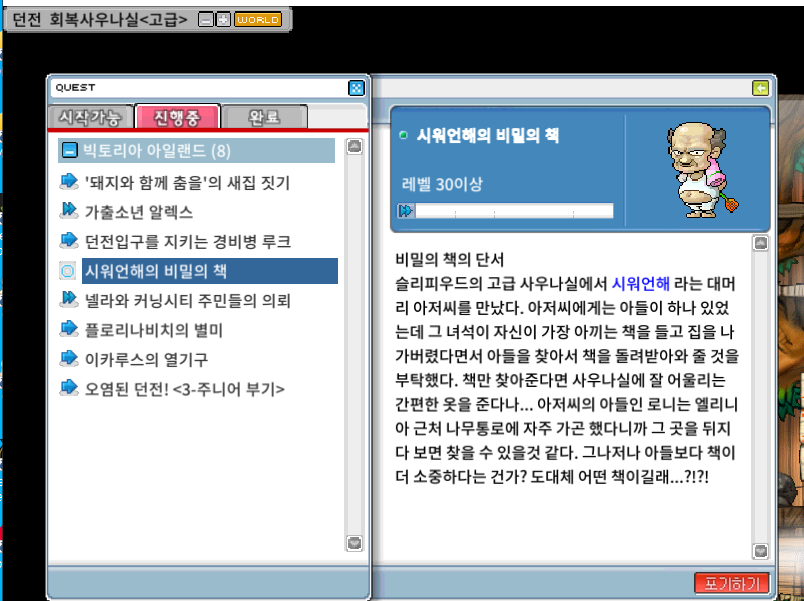804x601 pixels.
Task: Select the 이카루스의 열기구 quest
Action: [x=147, y=359]
